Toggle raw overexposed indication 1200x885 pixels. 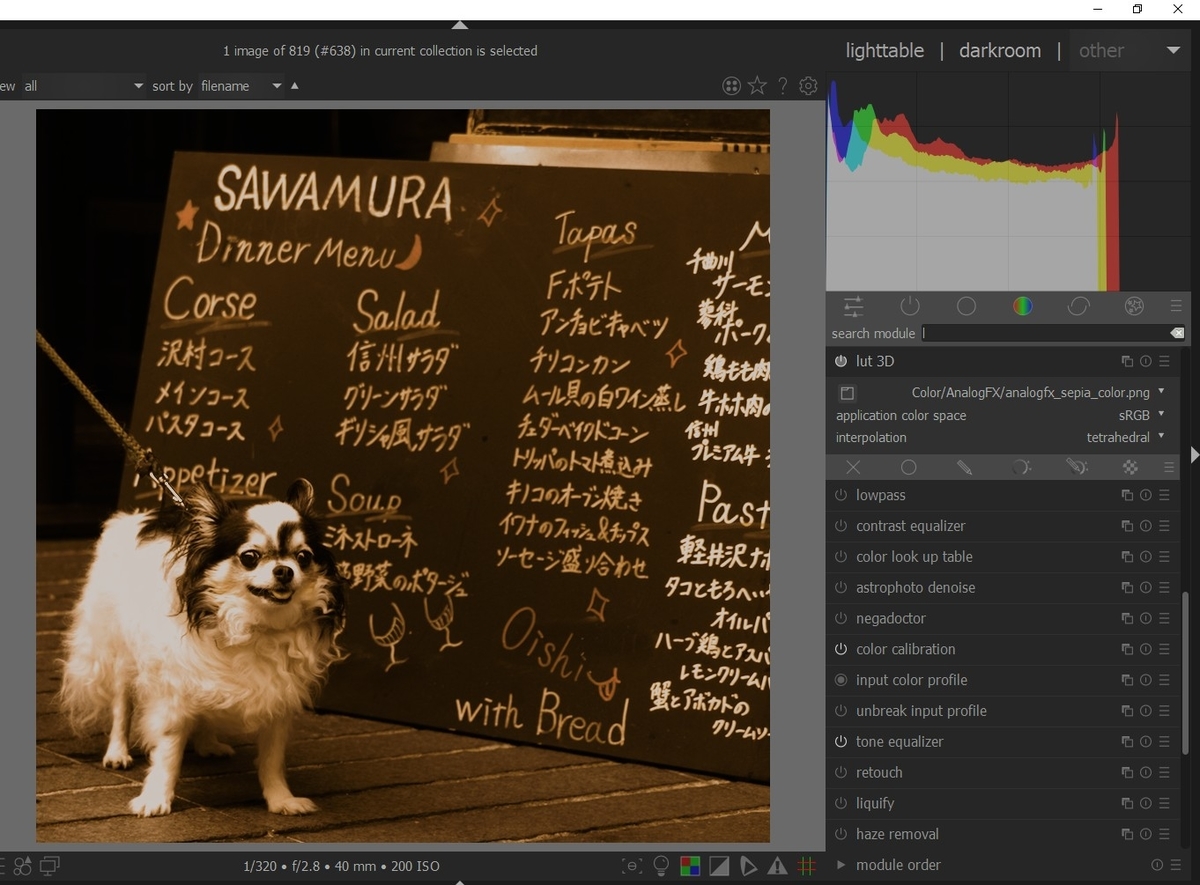click(x=690, y=866)
